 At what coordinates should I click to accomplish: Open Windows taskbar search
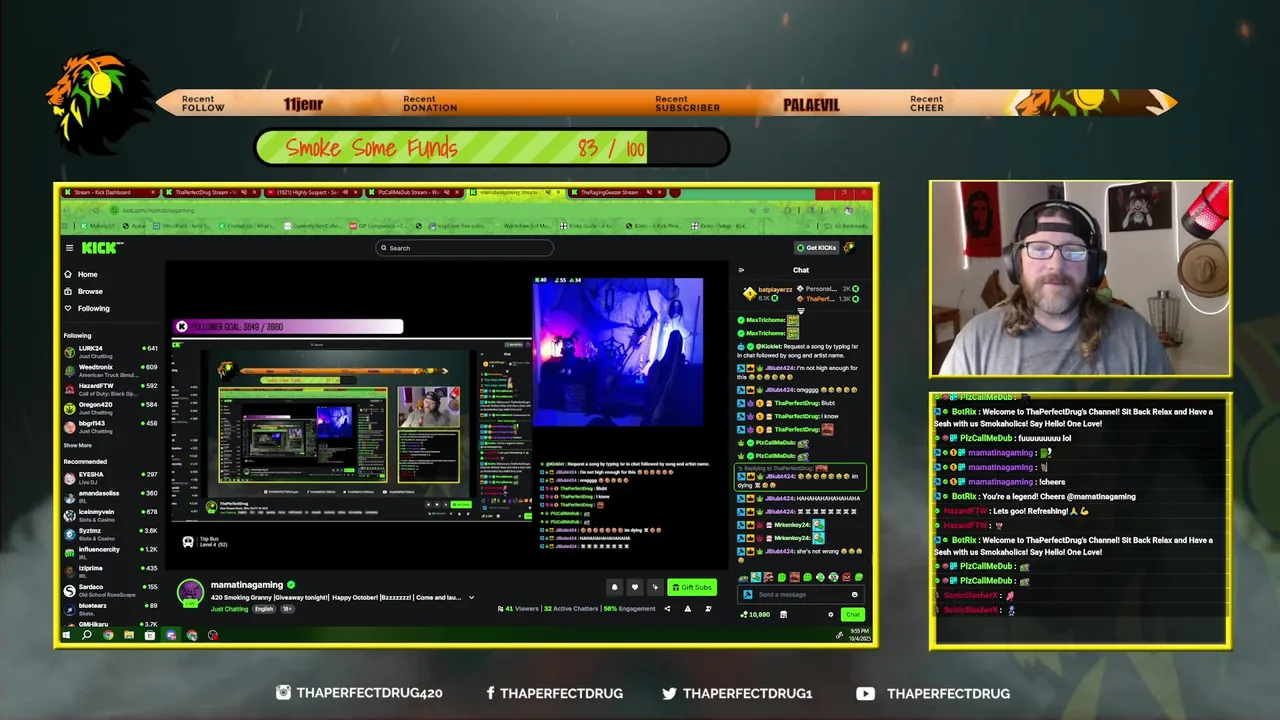[x=87, y=634]
